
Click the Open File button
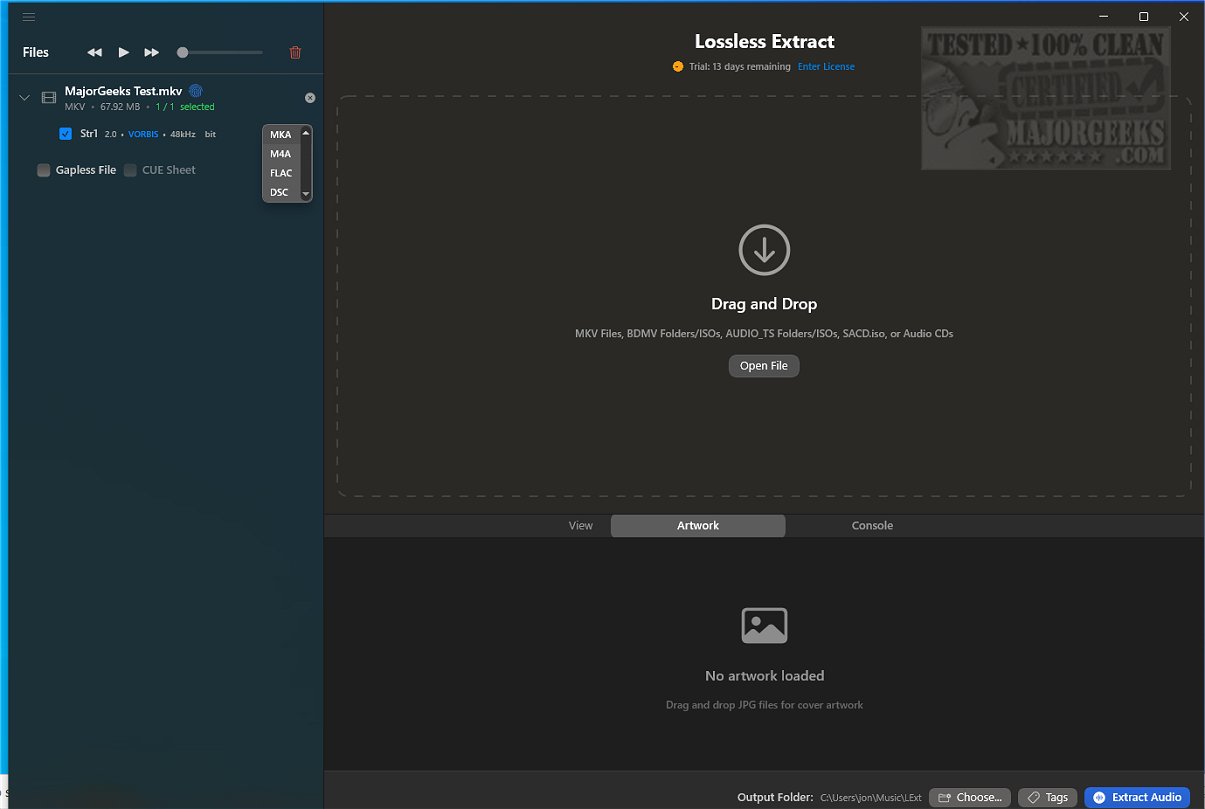764,366
